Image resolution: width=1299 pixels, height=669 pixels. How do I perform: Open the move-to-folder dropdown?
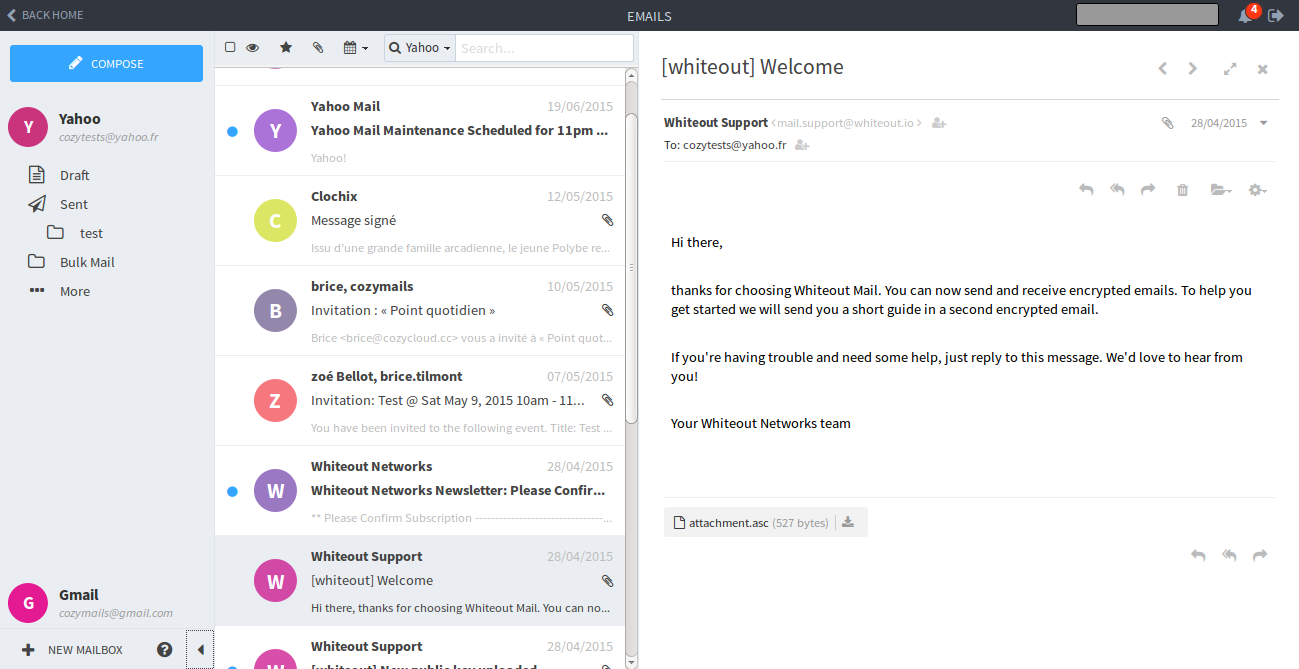coord(1220,189)
